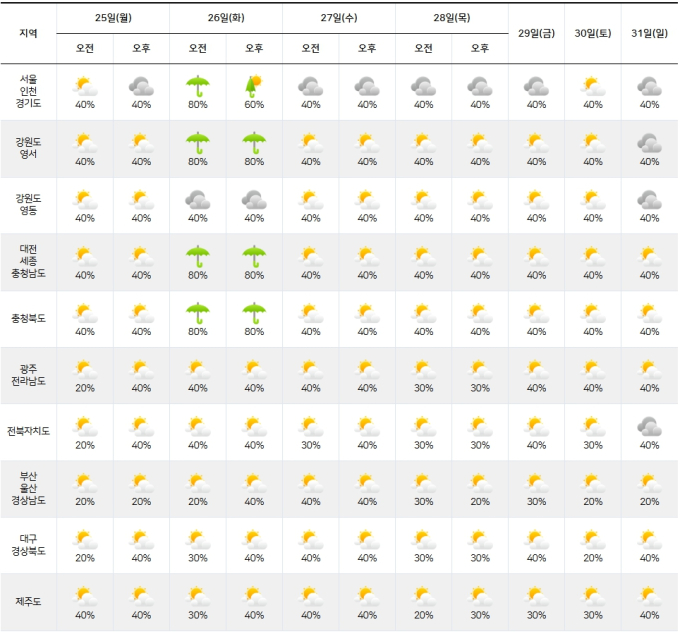The width and height of the screenshot is (680, 634).
Task: Click the partly cloudy icon for 제주도 on 31일(일)
Action: coord(650,596)
